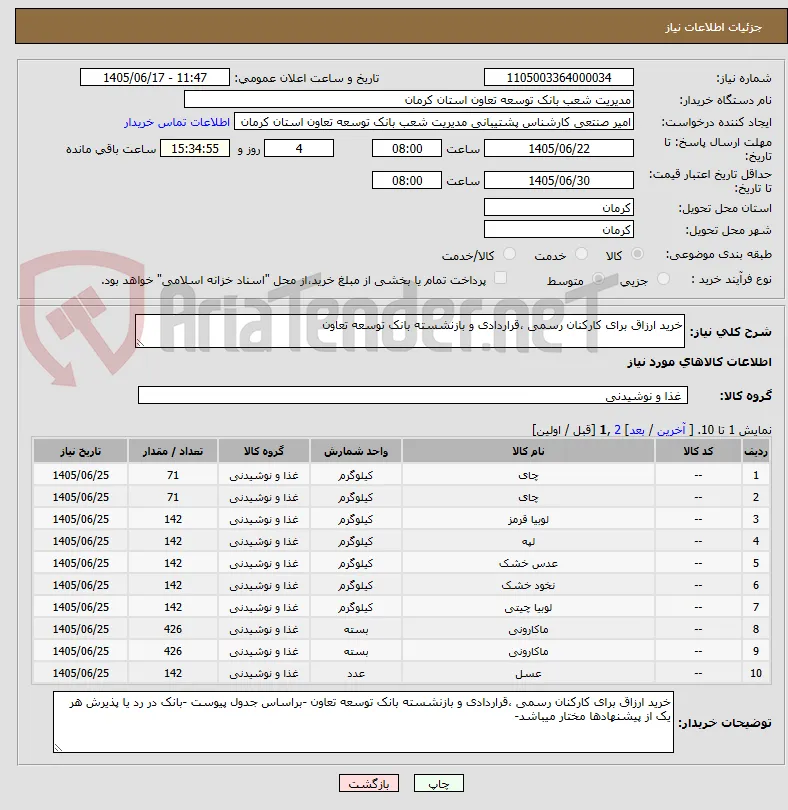Select the کالا/خدمت radio button
The height and width of the screenshot is (810, 788).
coord(509,254)
